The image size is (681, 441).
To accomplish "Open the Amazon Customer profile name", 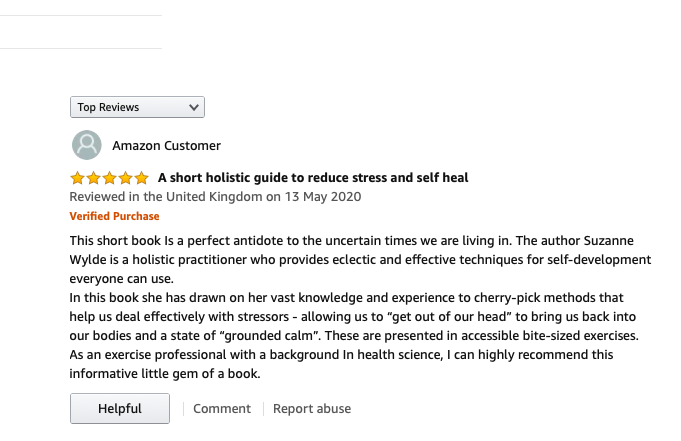I will pos(166,146).
